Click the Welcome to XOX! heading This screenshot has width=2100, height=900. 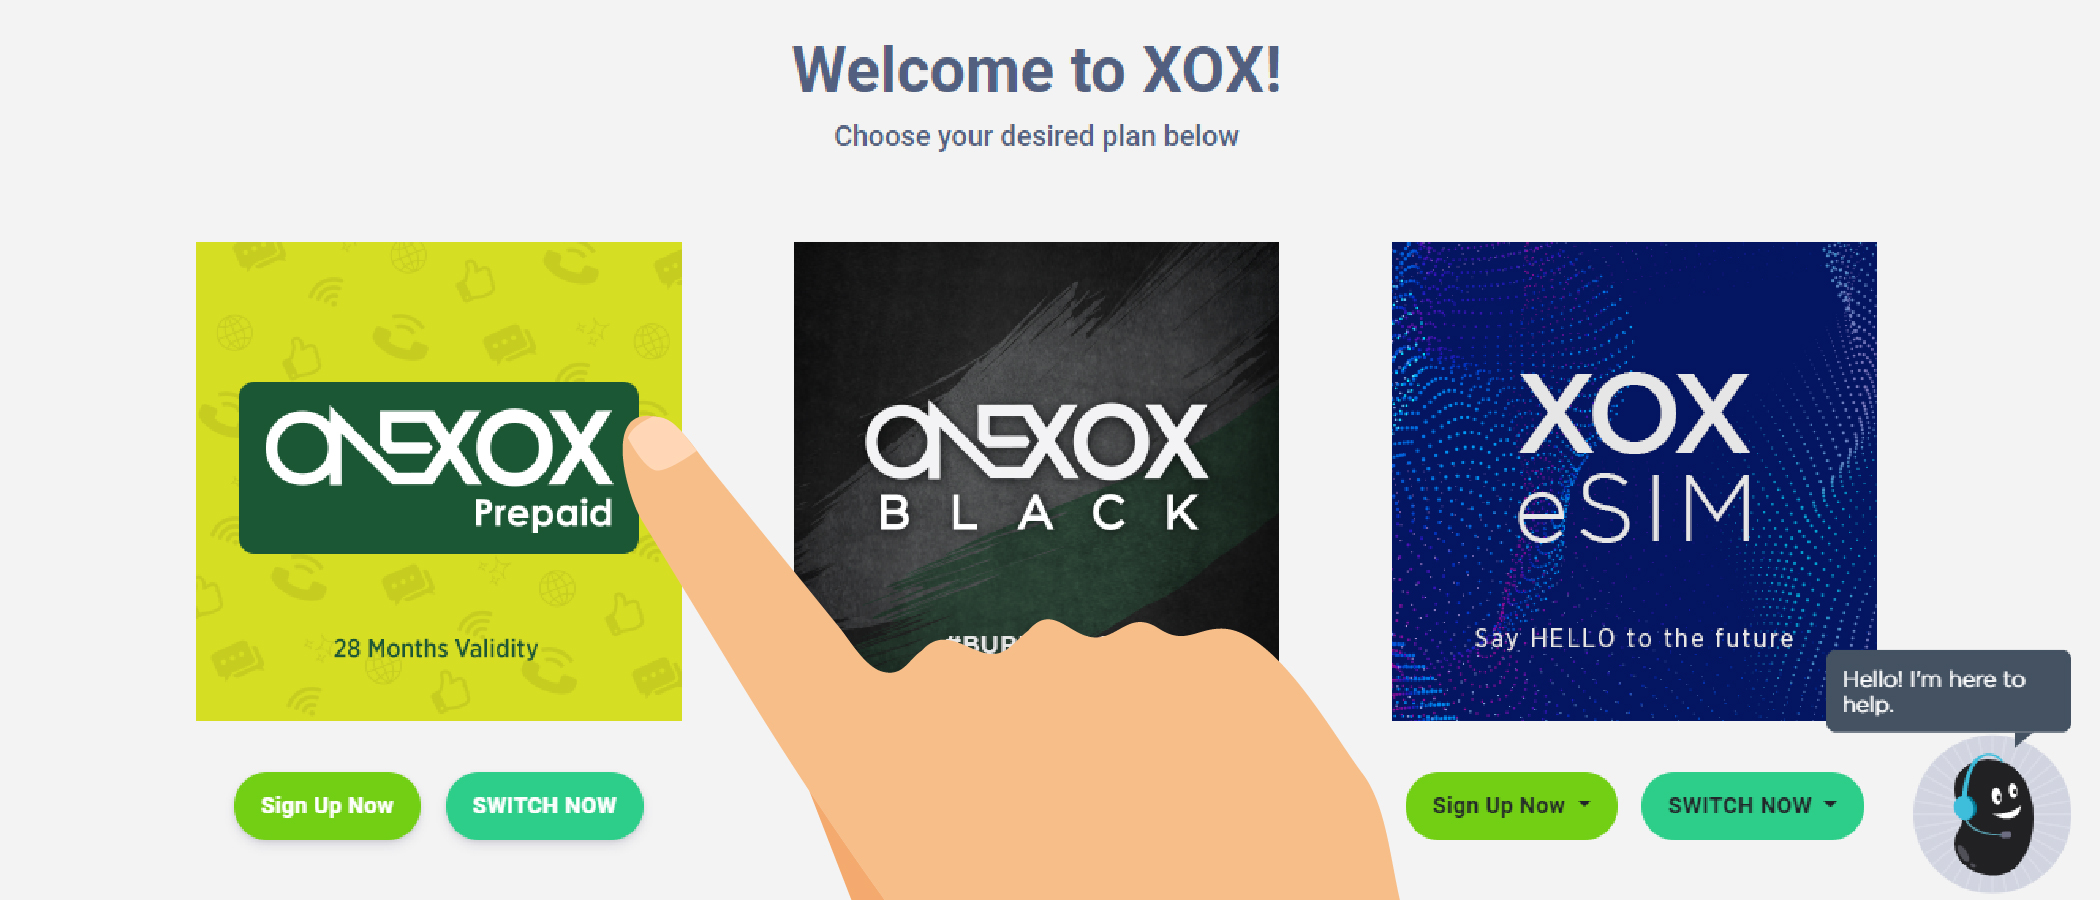point(1037,70)
